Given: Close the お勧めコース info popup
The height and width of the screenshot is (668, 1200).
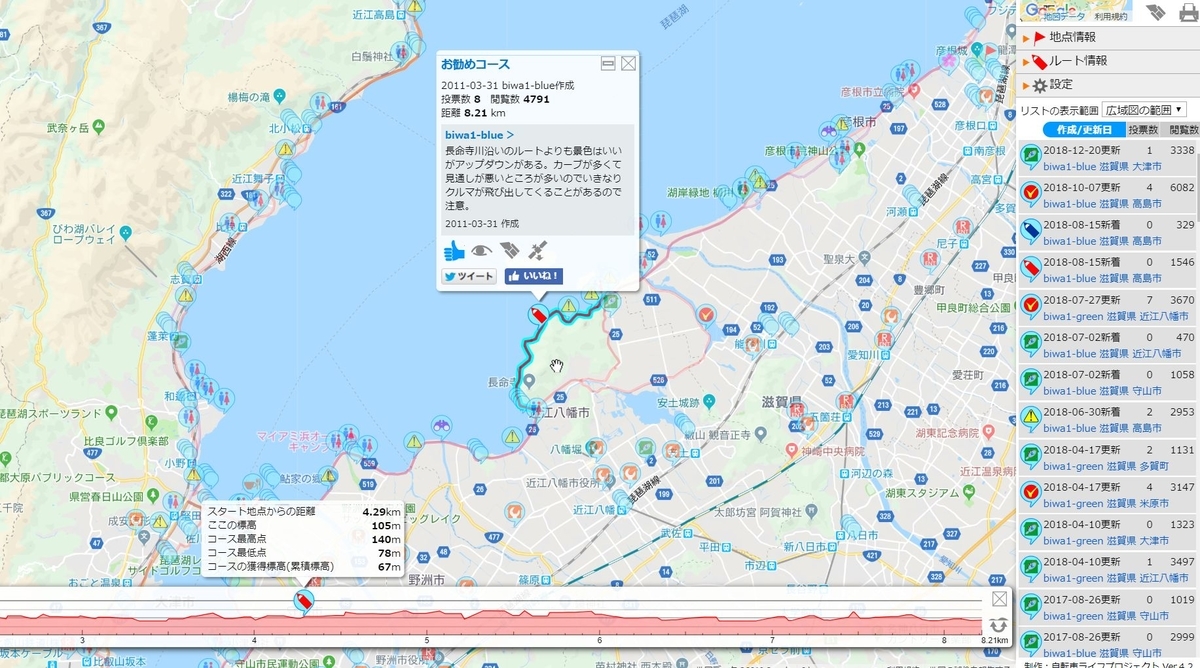Looking at the screenshot, I should (628, 63).
